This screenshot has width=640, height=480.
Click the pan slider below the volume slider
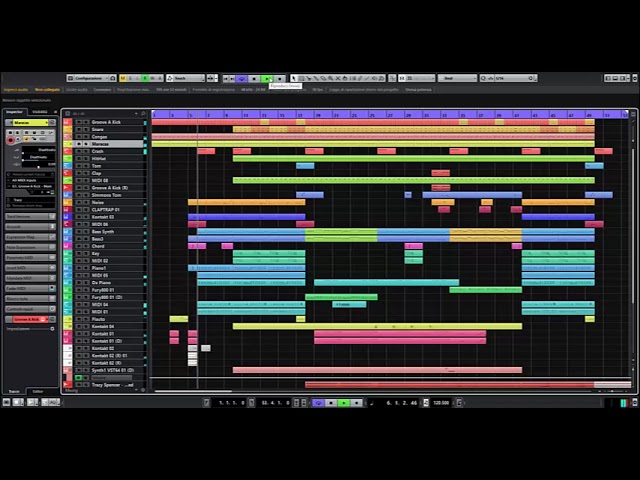click(x=39, y=158)
